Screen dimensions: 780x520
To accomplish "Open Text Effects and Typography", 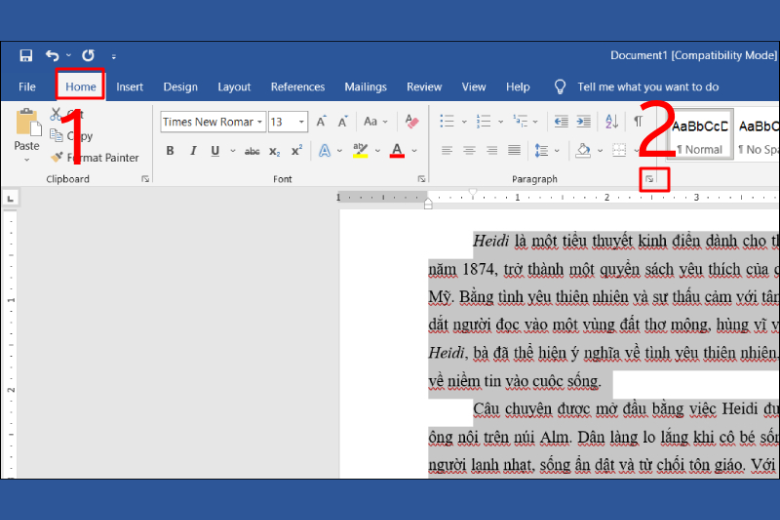I will [325, 151].
